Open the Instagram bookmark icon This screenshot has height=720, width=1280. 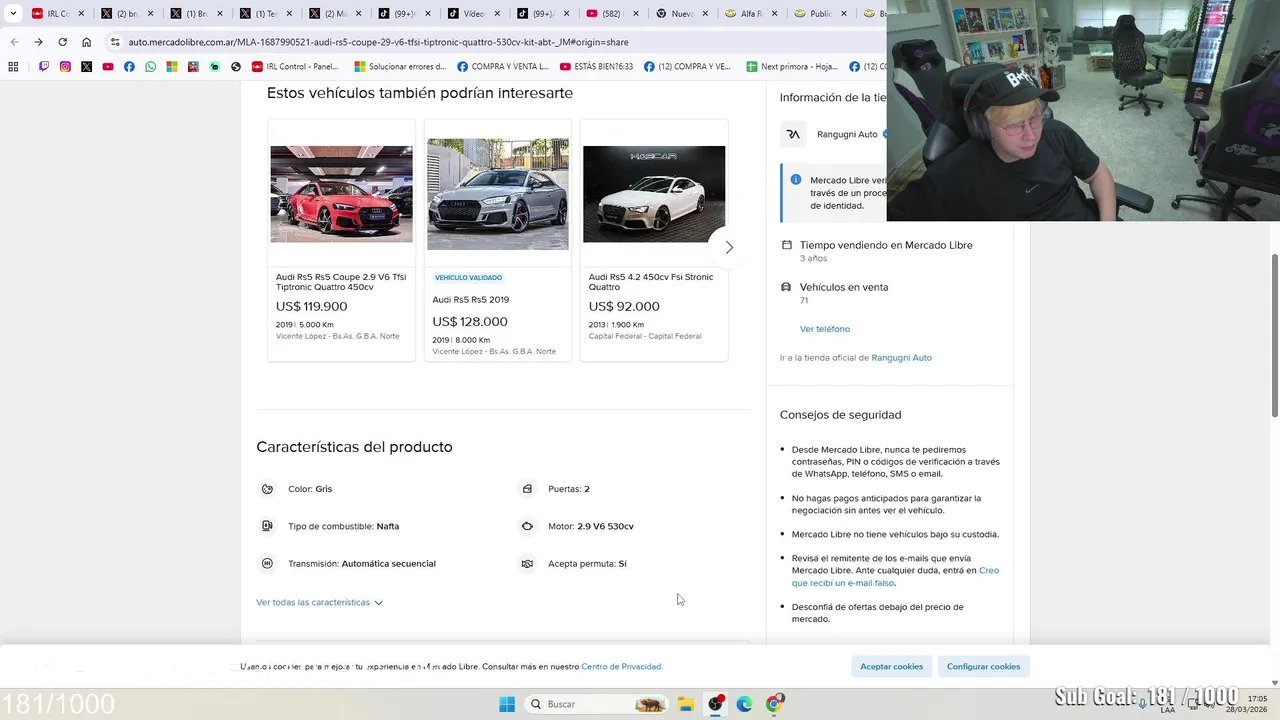(65, 67)
